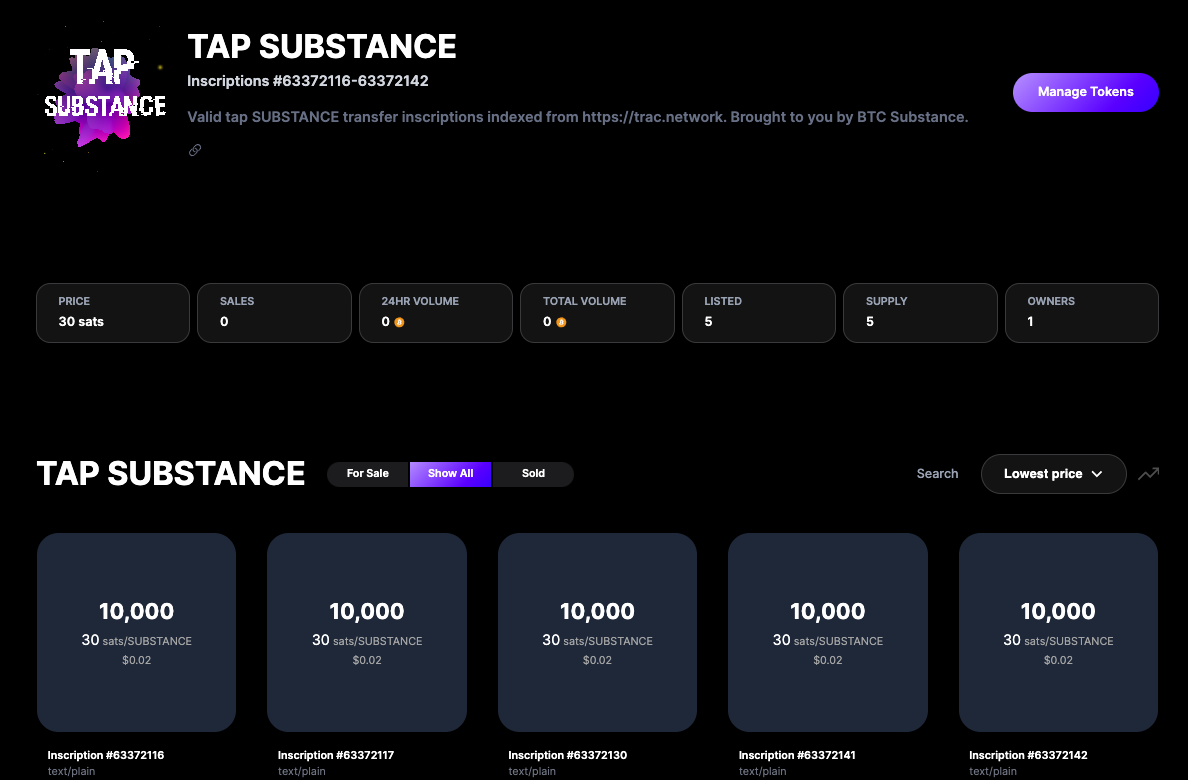
Task: Click the Inscription #63372142 label
Action: pos(1028,755)
